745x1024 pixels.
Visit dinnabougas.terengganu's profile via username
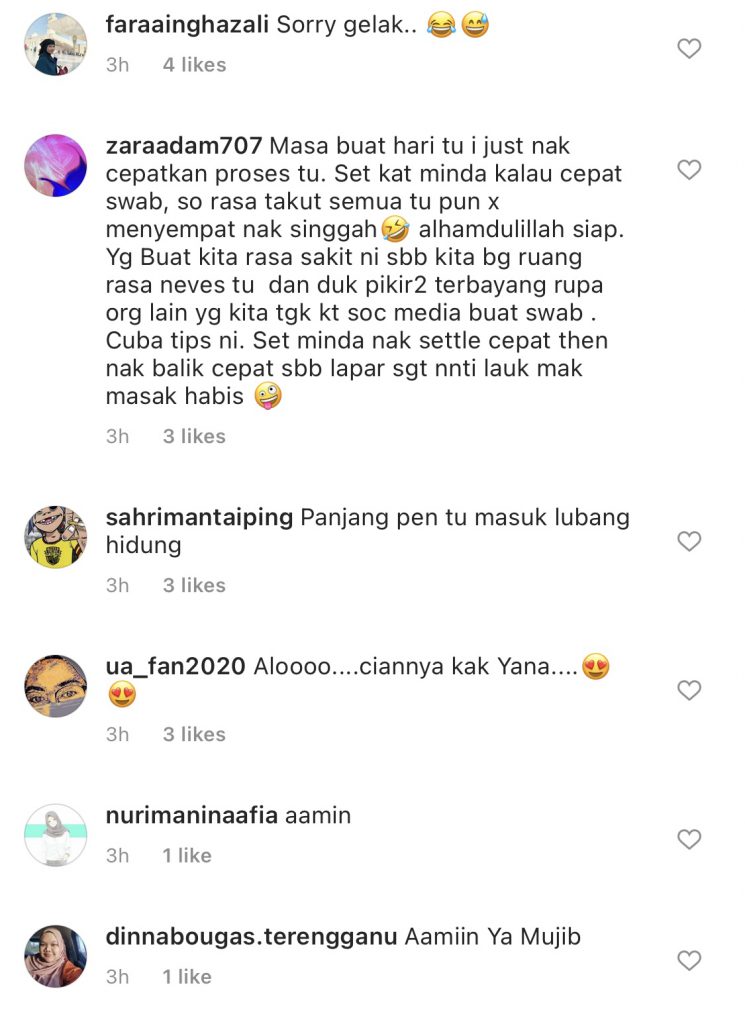[x=251, y=937]
